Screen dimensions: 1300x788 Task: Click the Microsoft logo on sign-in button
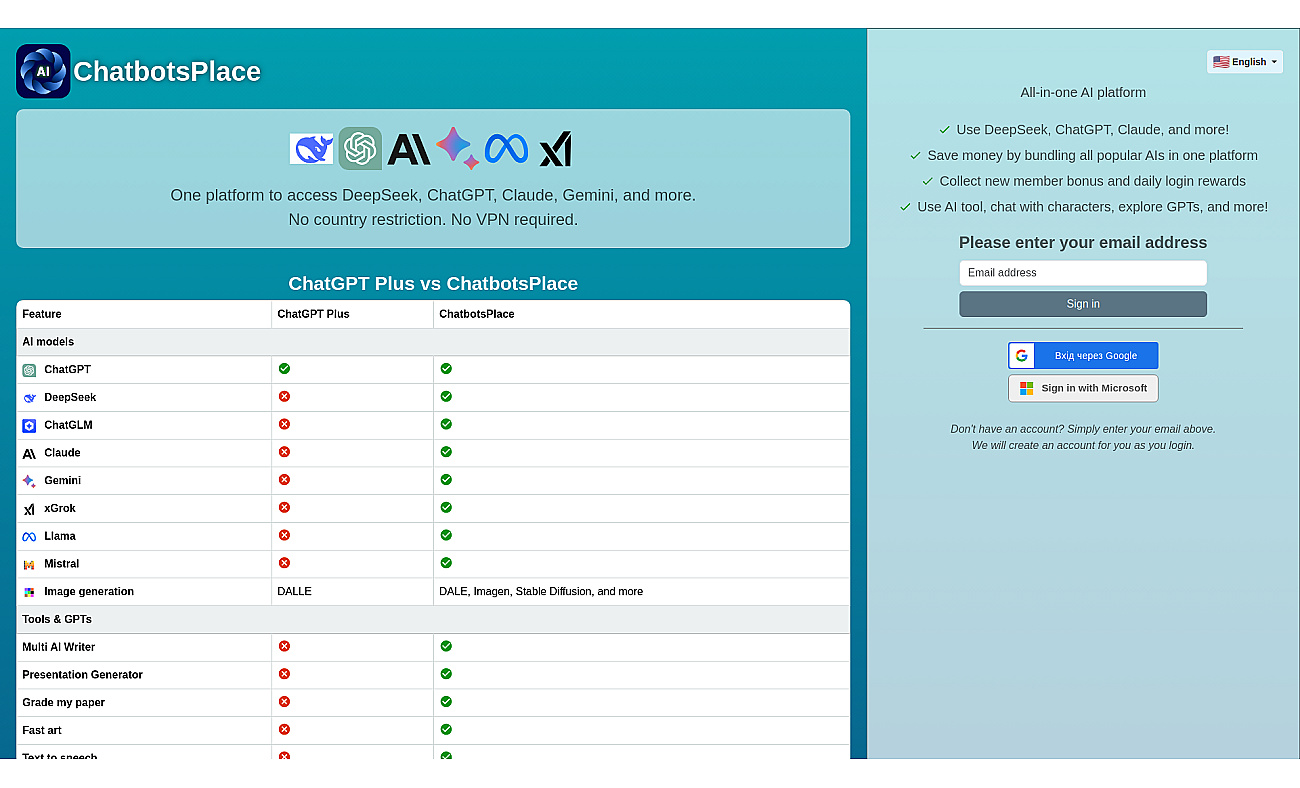1026,388
